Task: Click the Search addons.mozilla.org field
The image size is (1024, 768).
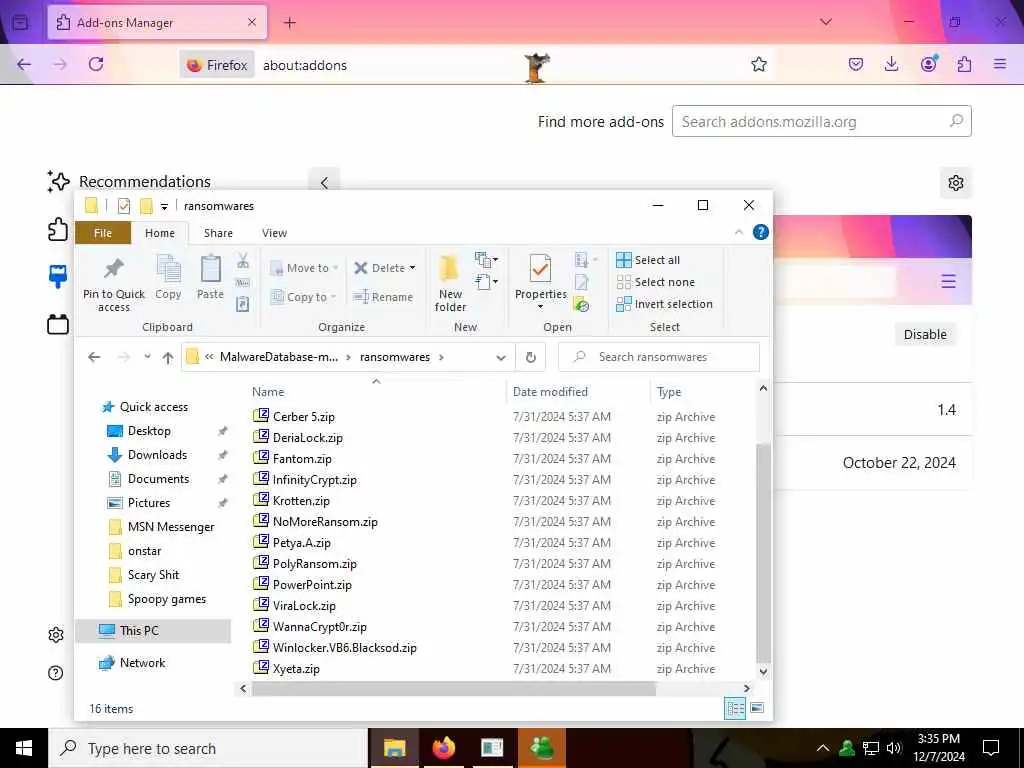Action: coord(822,121)
